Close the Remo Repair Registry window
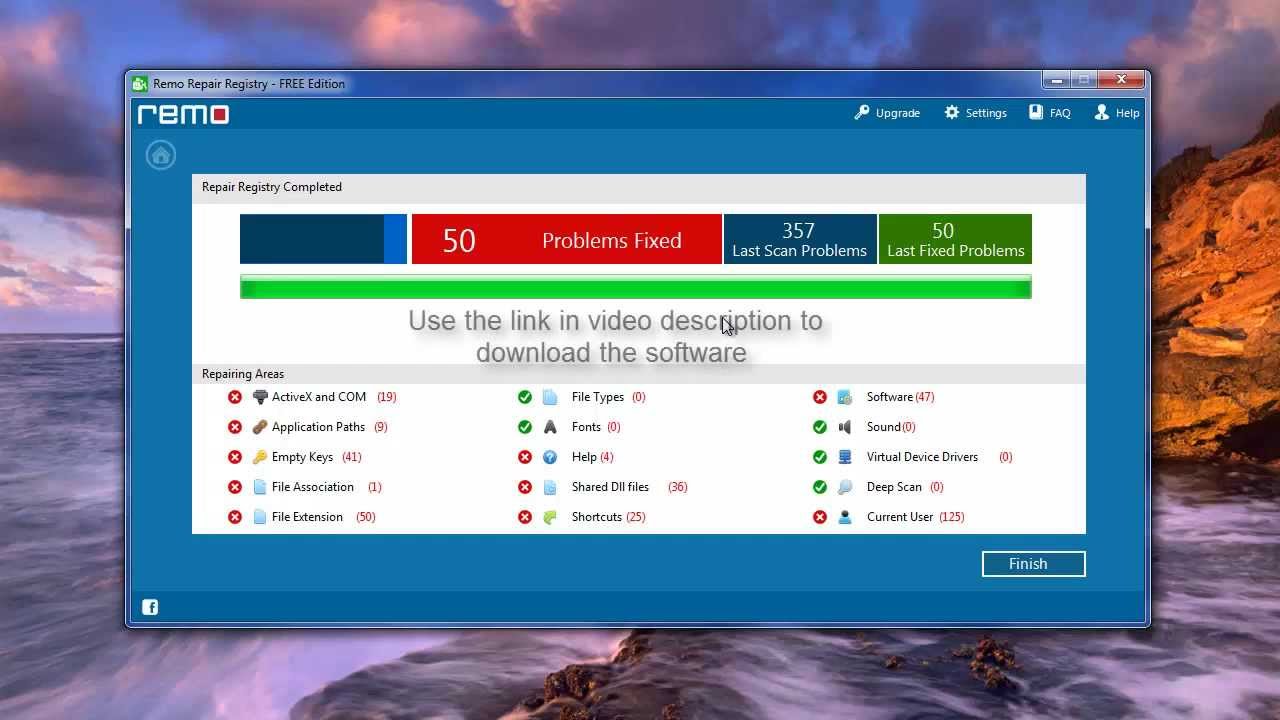This screenshot has height=720, width=1280. [x=1121, y=79]
